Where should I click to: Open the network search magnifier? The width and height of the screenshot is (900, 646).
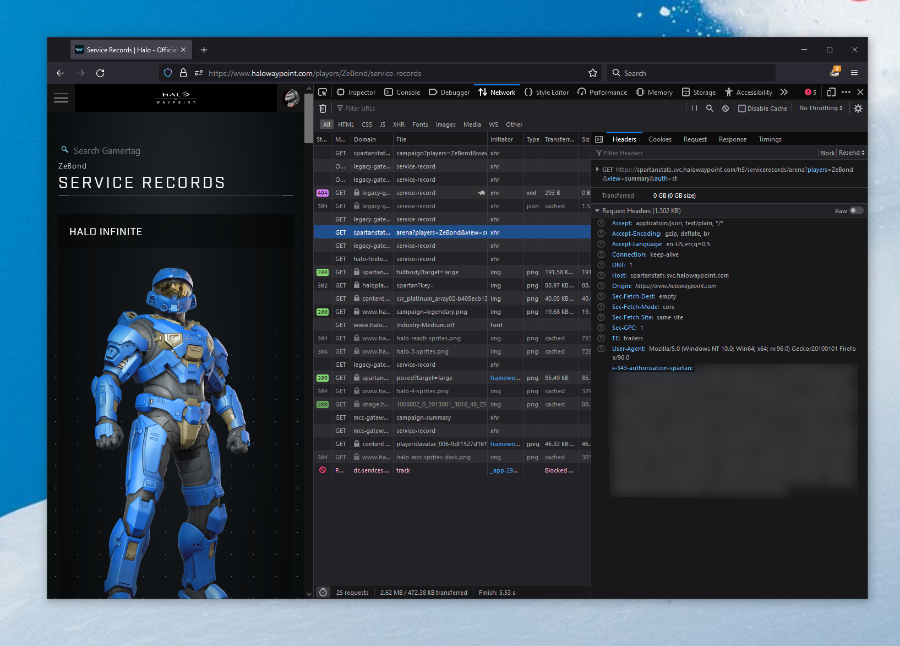[x=709, y=108]
